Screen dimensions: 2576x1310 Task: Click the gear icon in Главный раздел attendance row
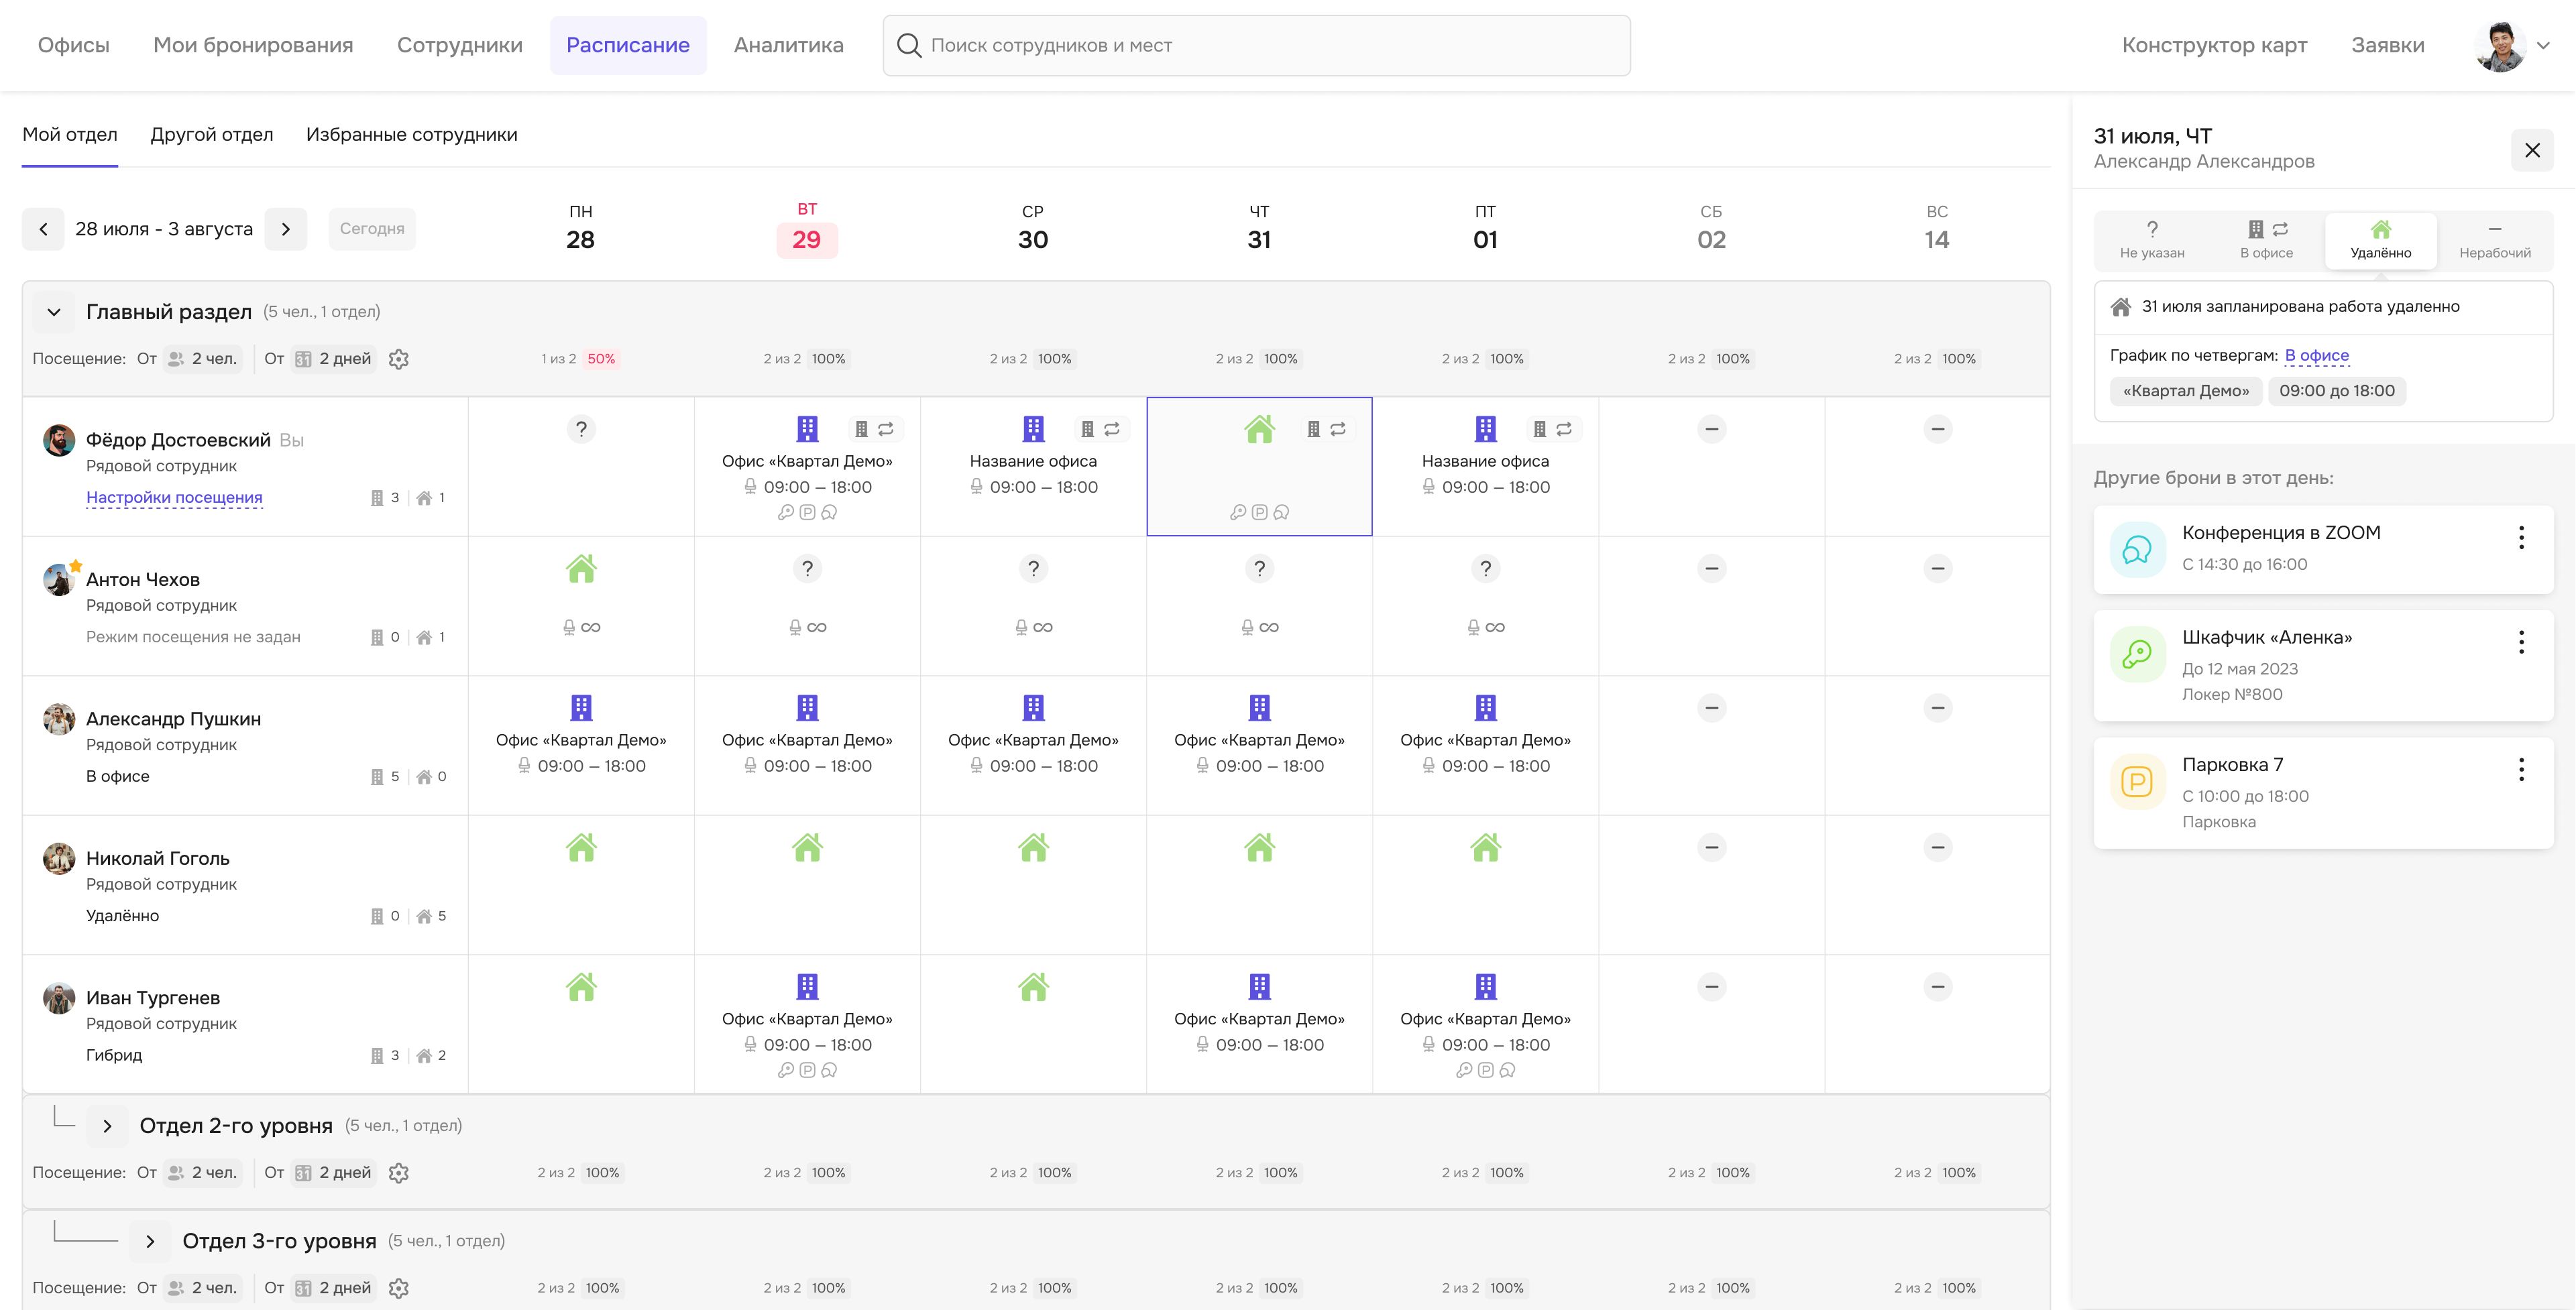[399, 359]
